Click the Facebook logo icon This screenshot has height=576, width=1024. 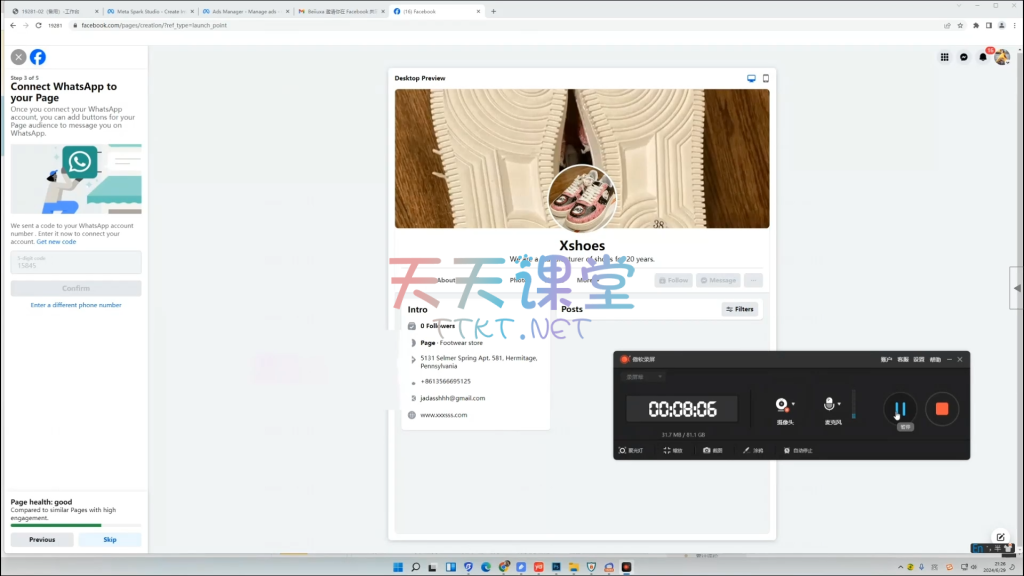coord(38,57)
